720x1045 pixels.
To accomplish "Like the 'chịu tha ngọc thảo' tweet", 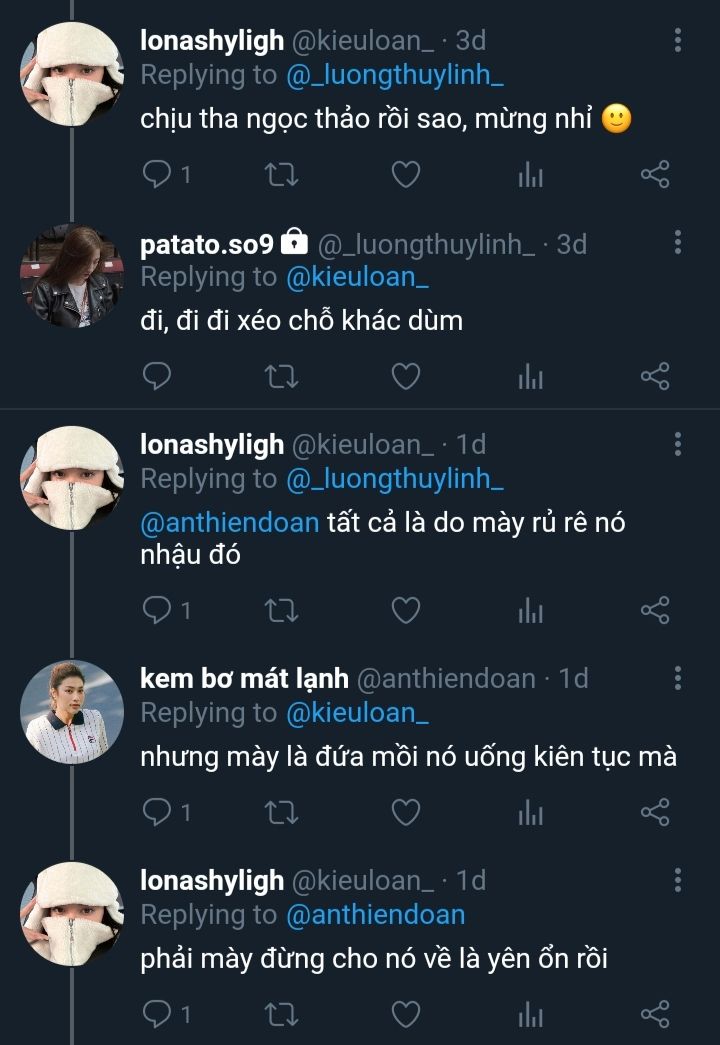I will point(405,176).
